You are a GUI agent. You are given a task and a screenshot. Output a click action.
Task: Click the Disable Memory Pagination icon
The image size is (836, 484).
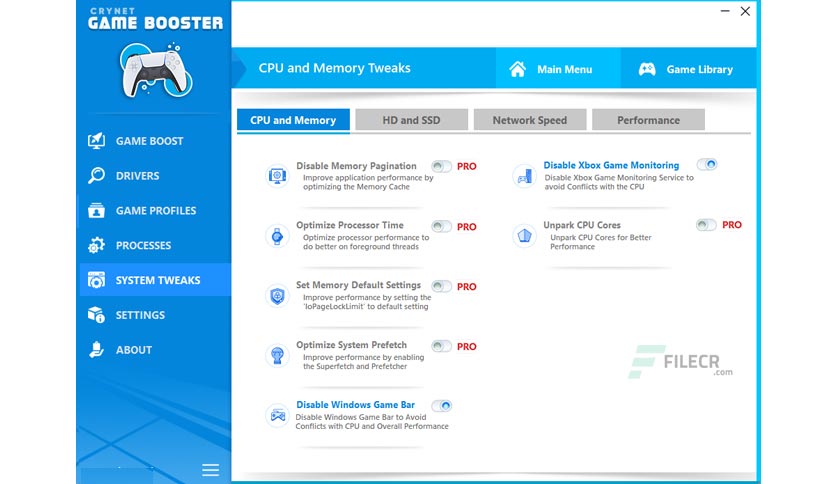pos(277,175)
